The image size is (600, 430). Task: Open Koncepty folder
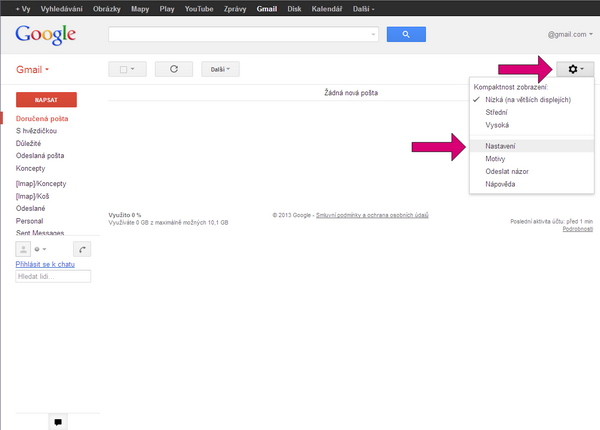pyautogui.click(x=30, y=168)
